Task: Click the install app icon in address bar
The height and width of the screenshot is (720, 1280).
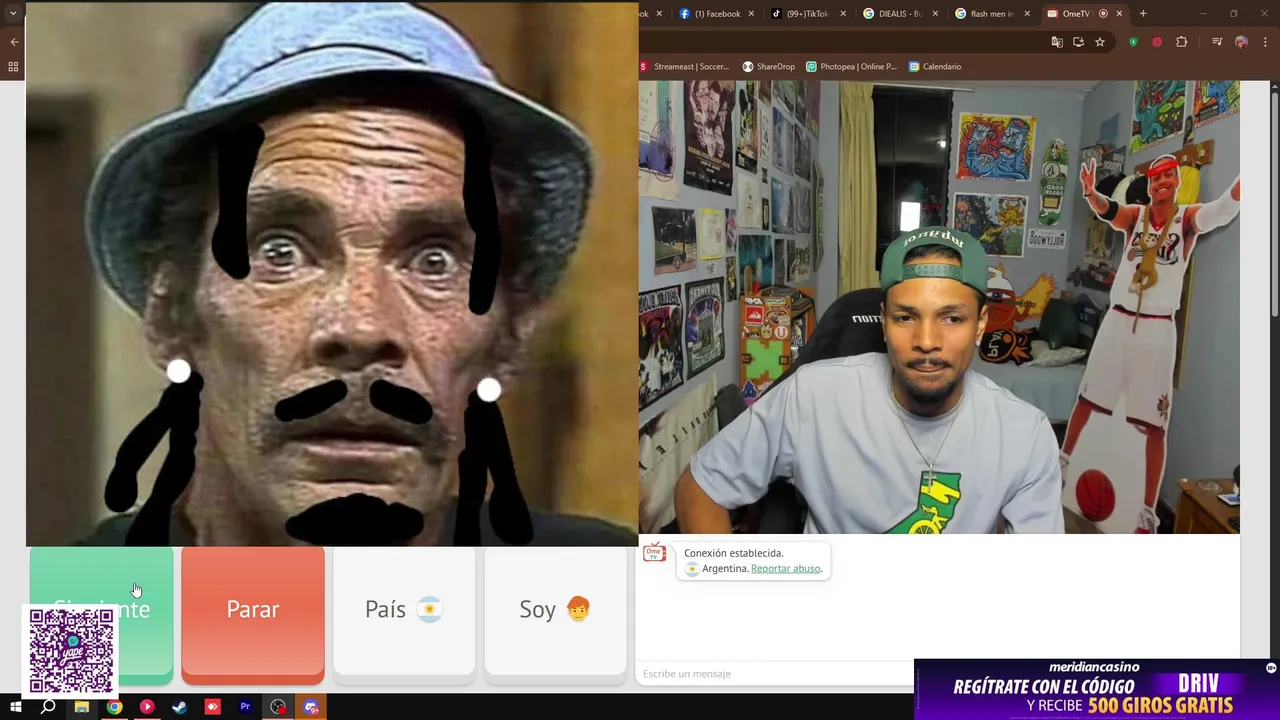Action: (1078, 42)
